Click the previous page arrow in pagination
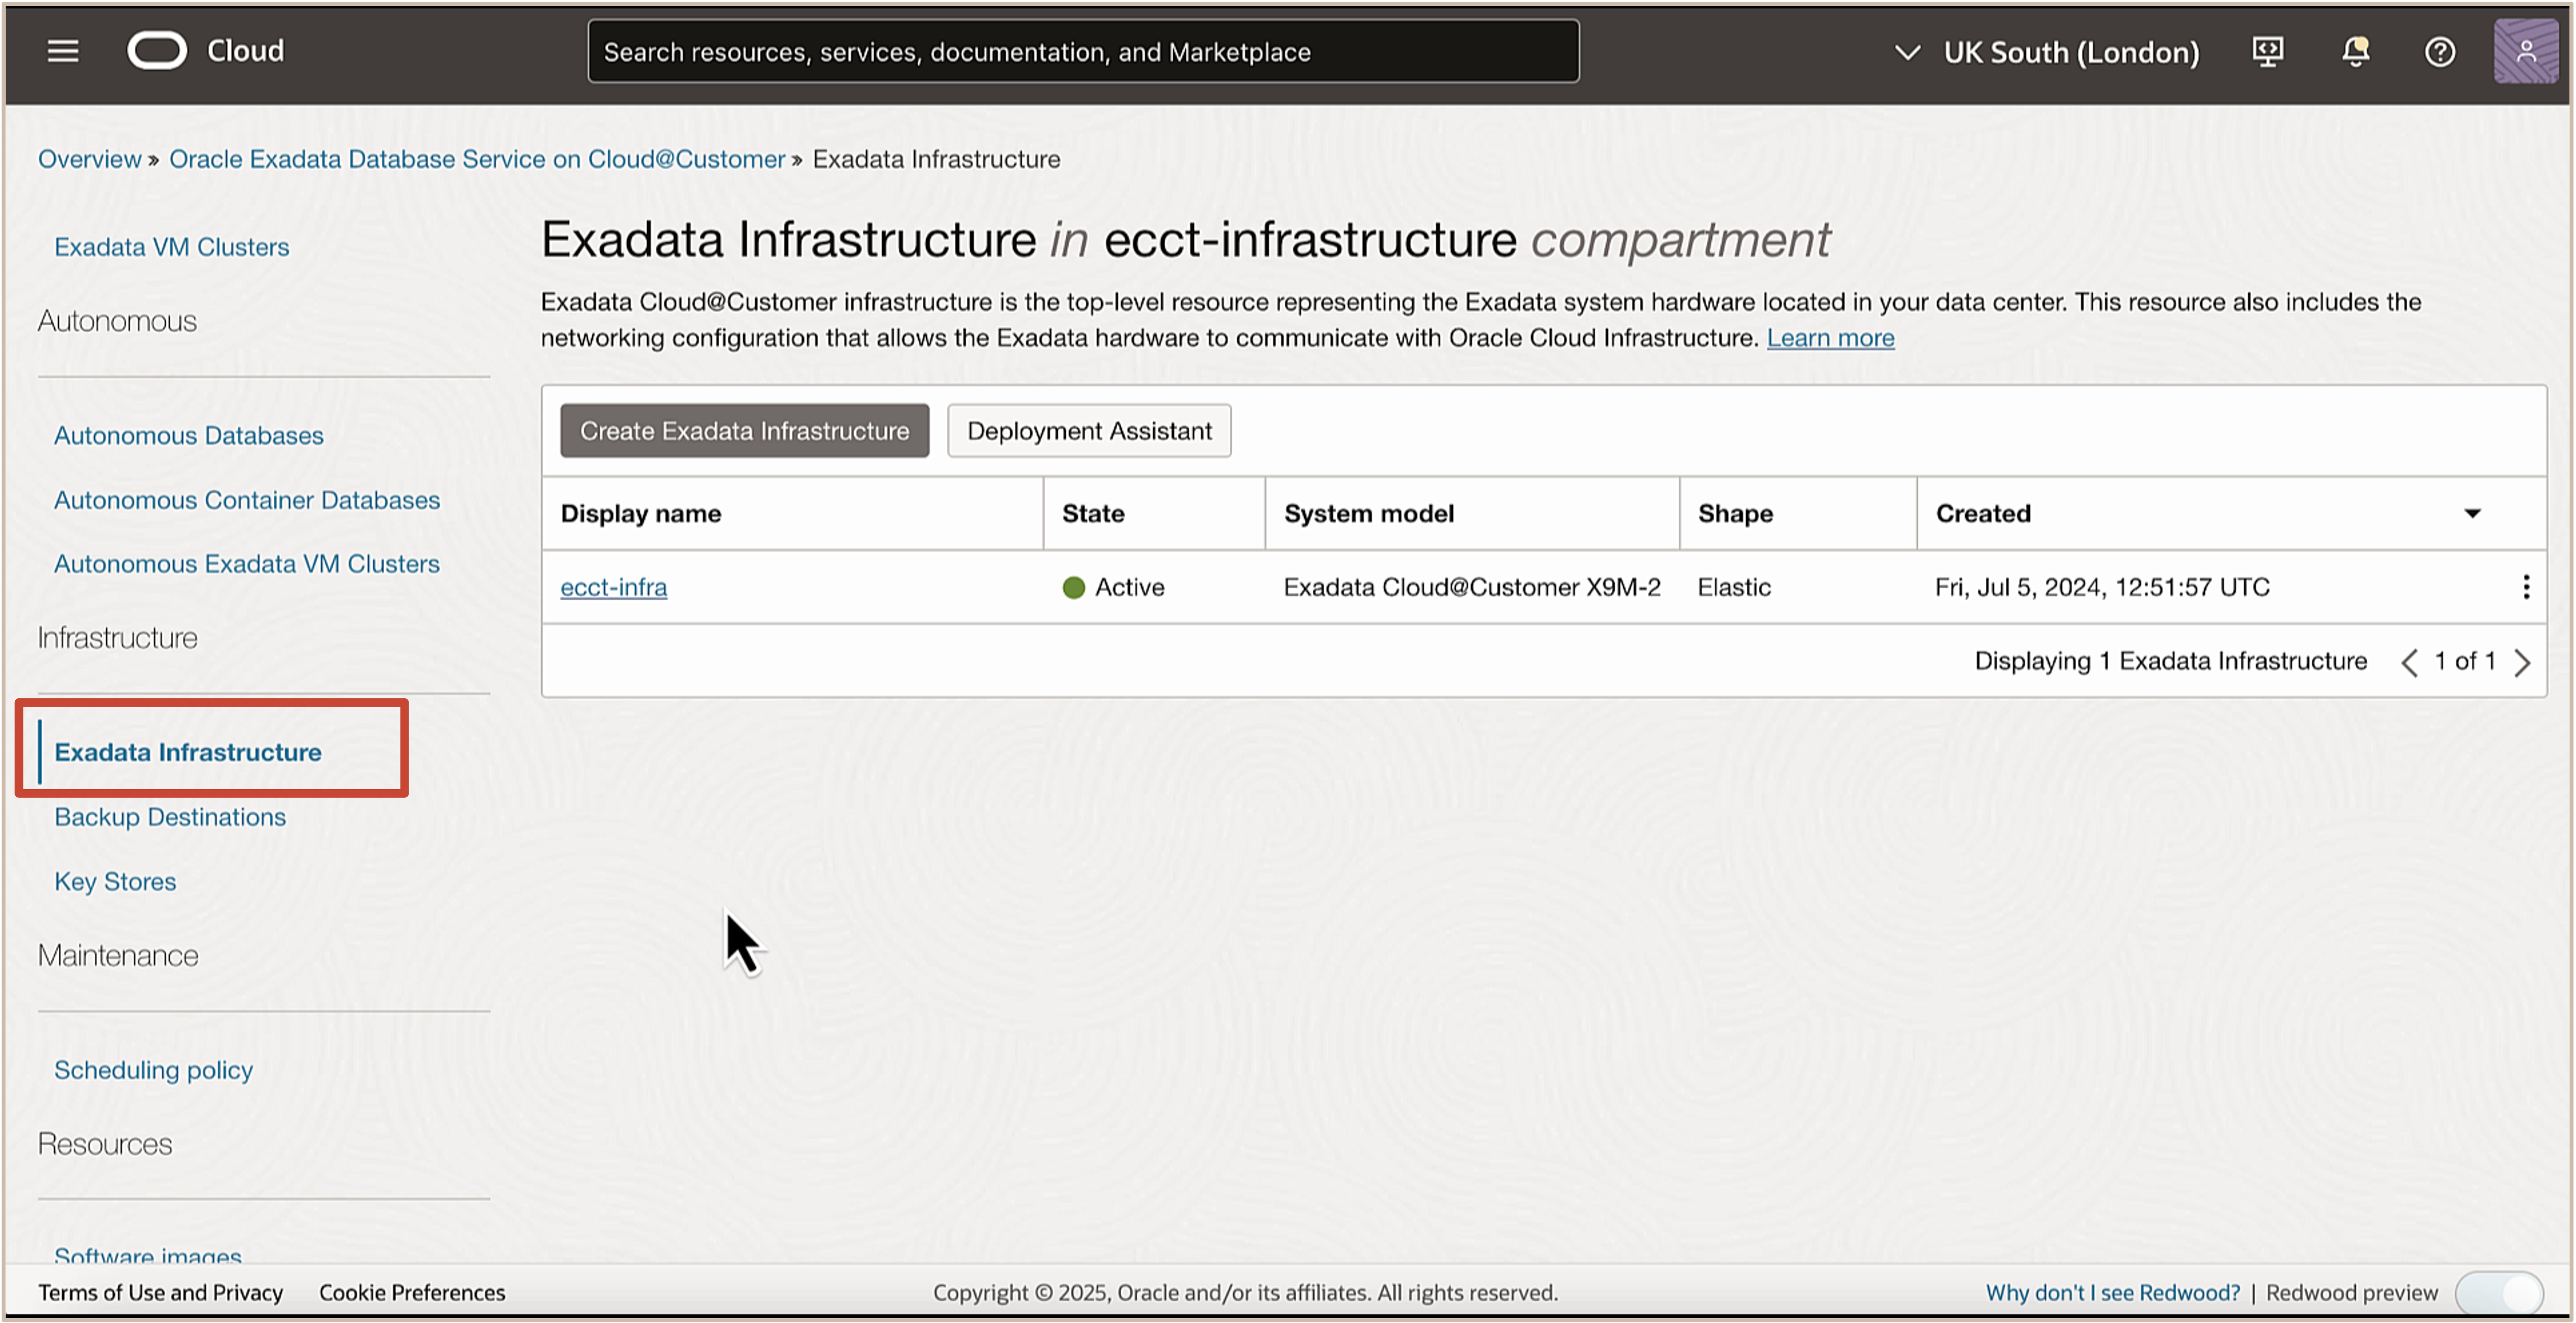 point(2410,662)
